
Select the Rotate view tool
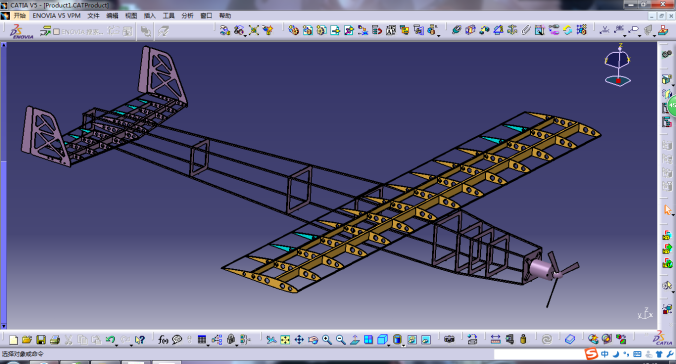pyautogui.click(x=313, y=340)
